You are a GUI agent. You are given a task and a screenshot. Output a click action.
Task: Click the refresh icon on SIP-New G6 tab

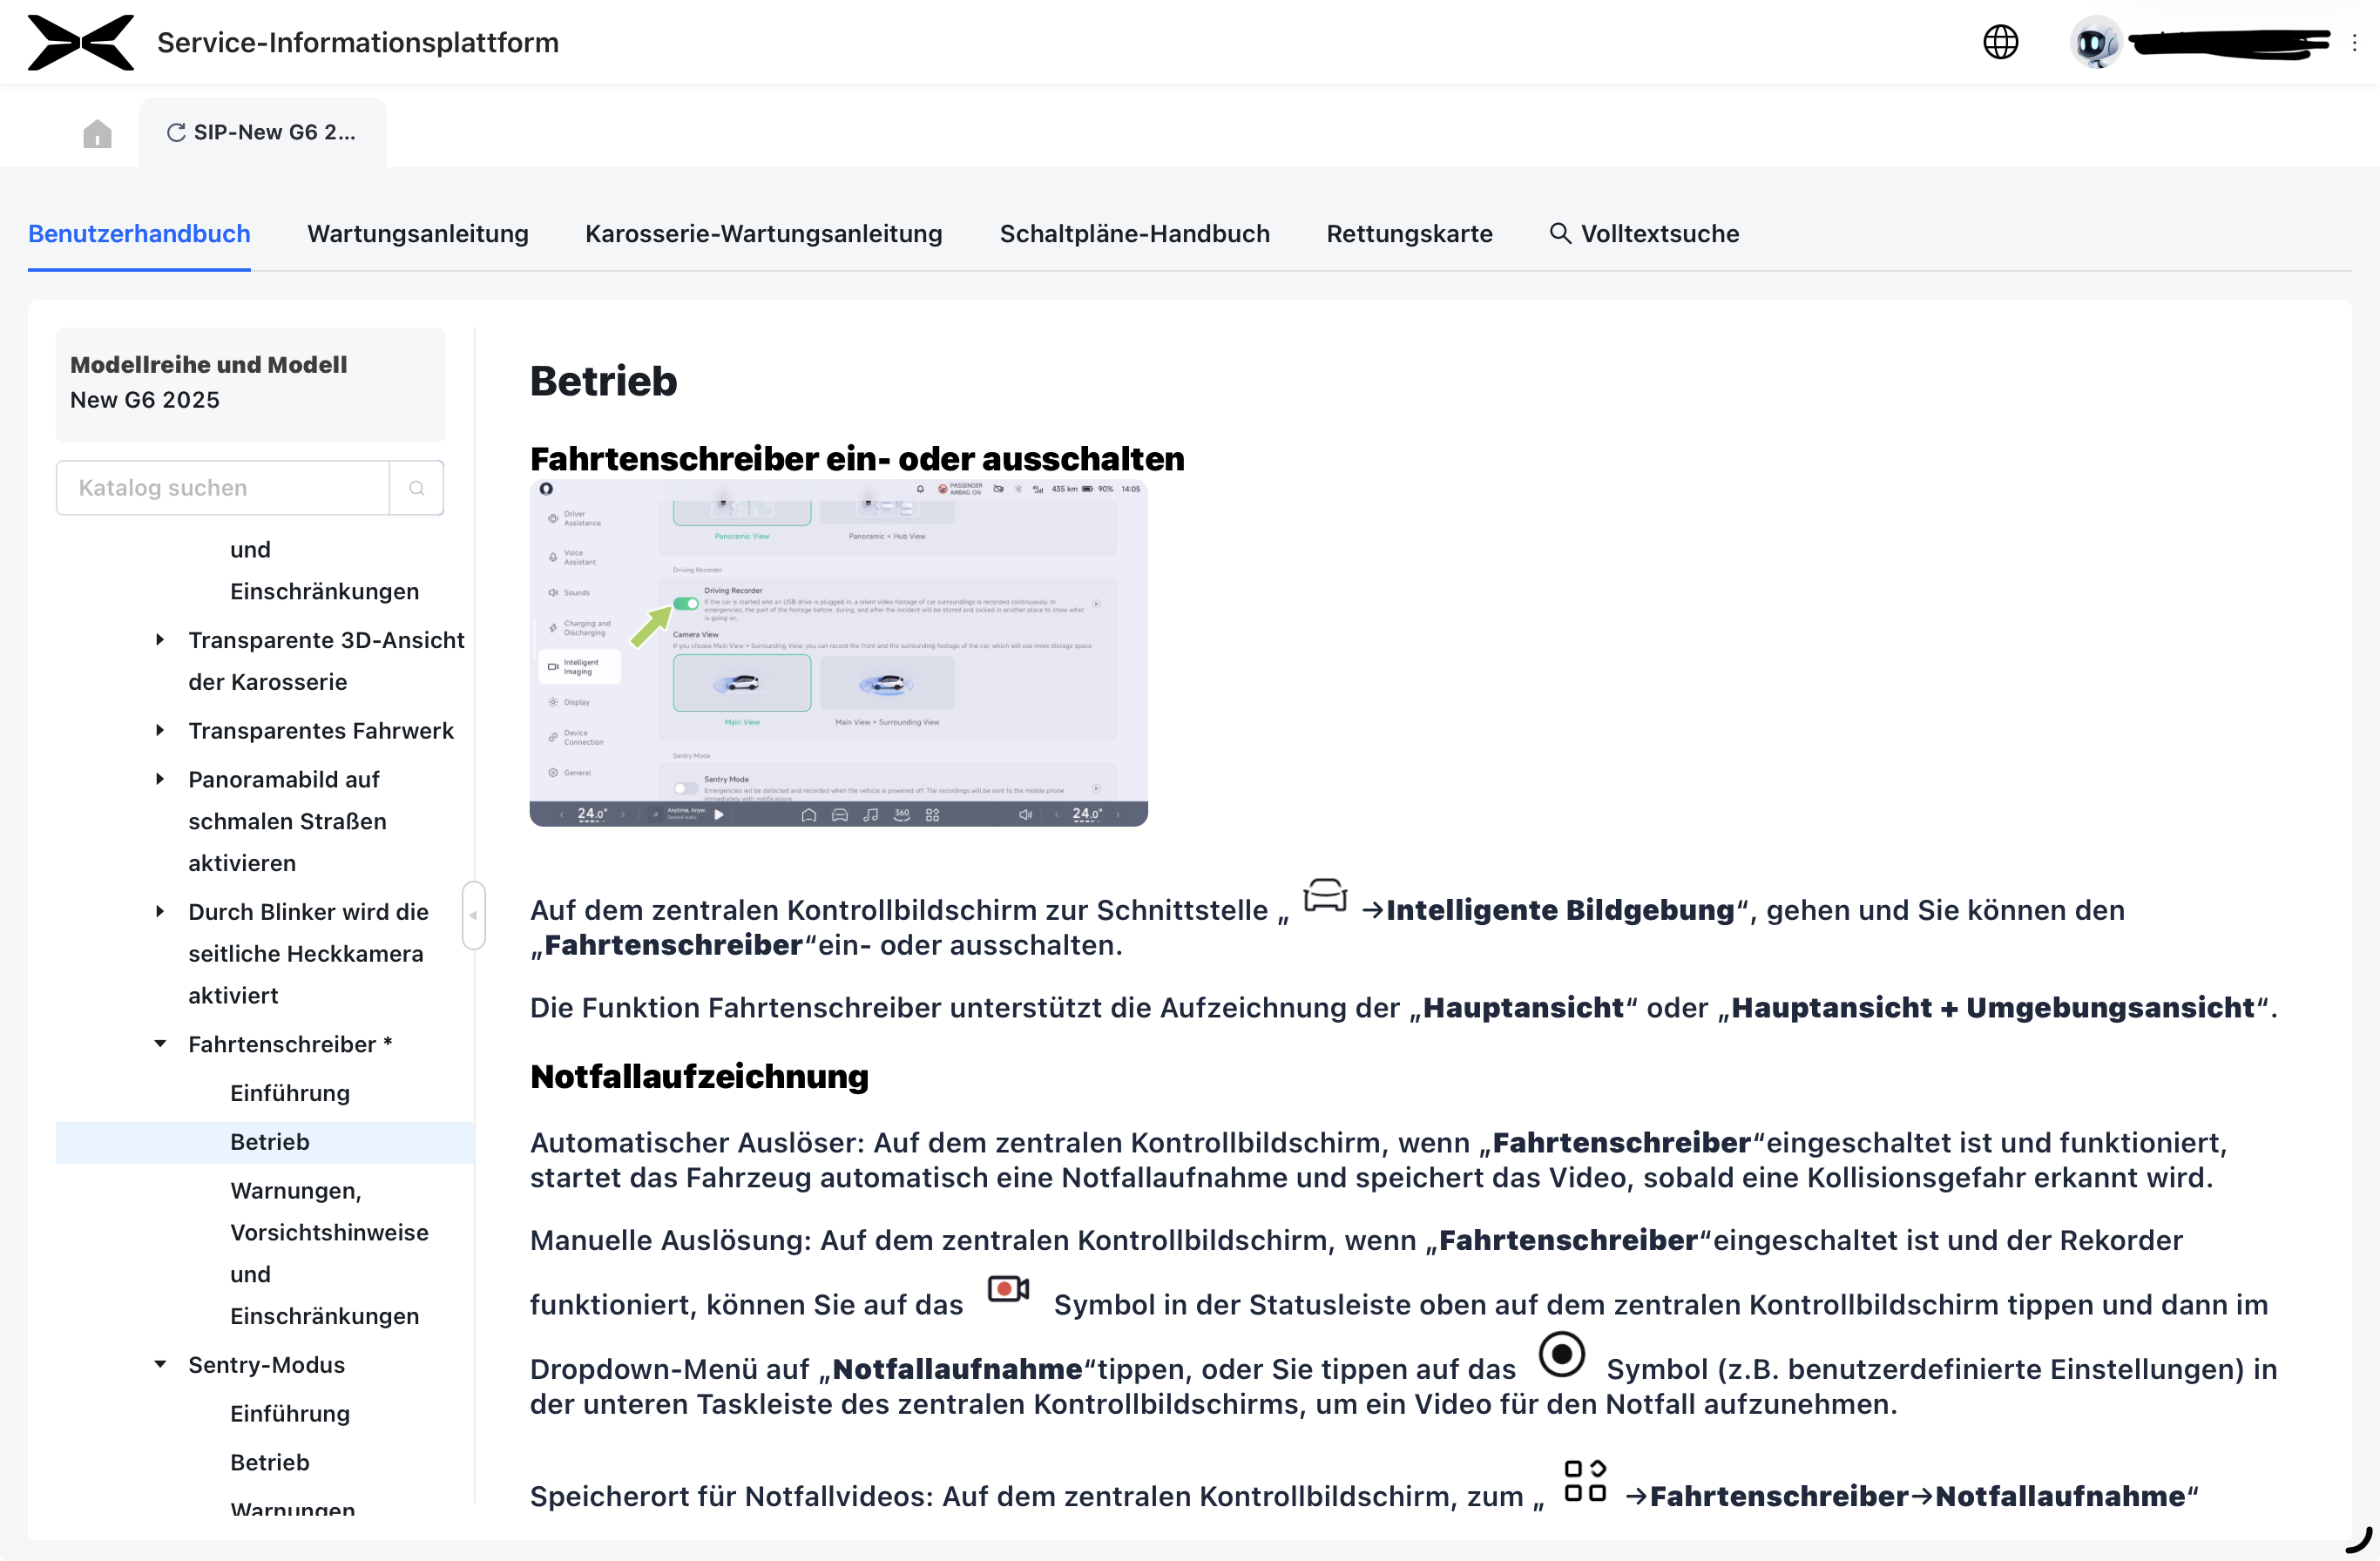pos(176,133)
